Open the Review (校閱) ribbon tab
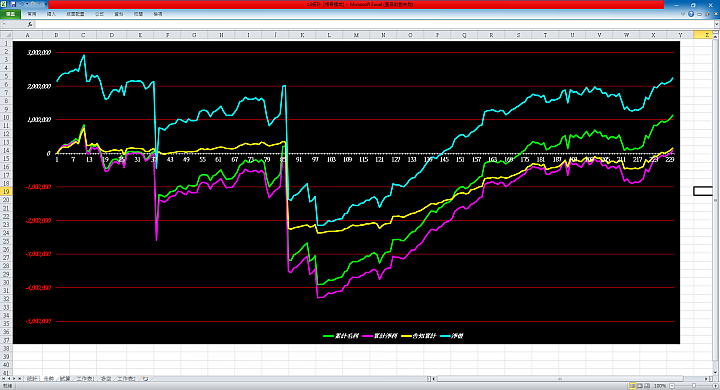This screenshot has width=720, height=390. click(x=138, y=14)
